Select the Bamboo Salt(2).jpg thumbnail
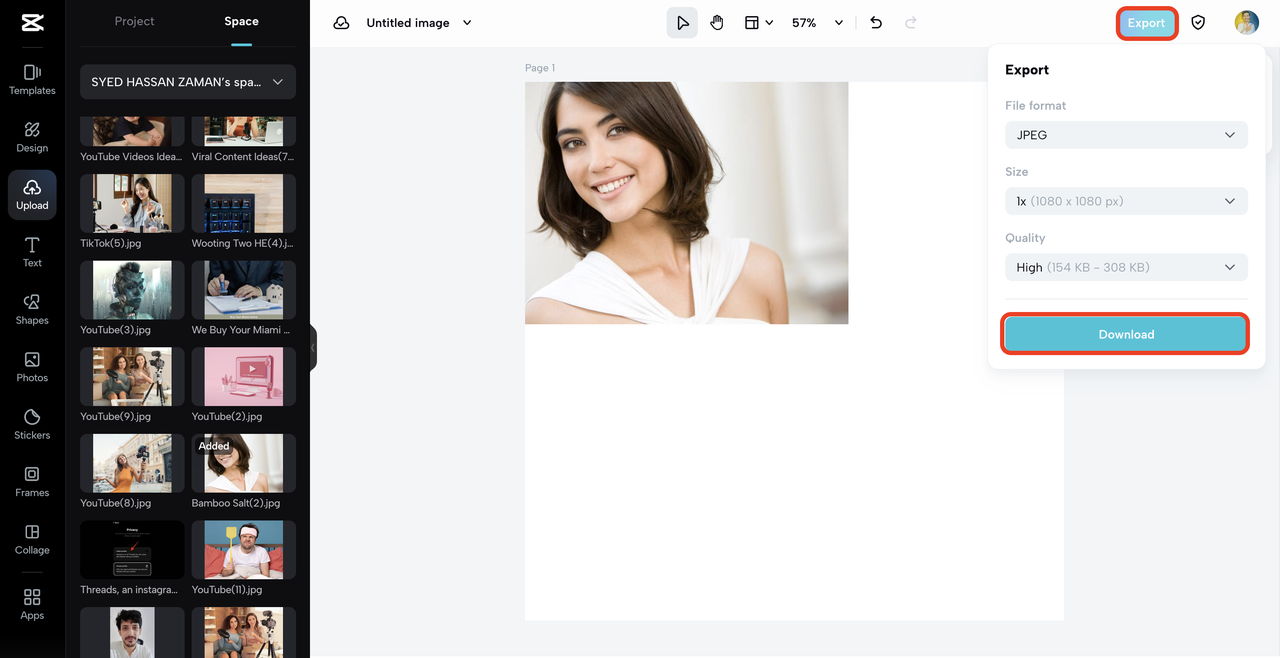1280x658 pixels. tap(244, 463)
